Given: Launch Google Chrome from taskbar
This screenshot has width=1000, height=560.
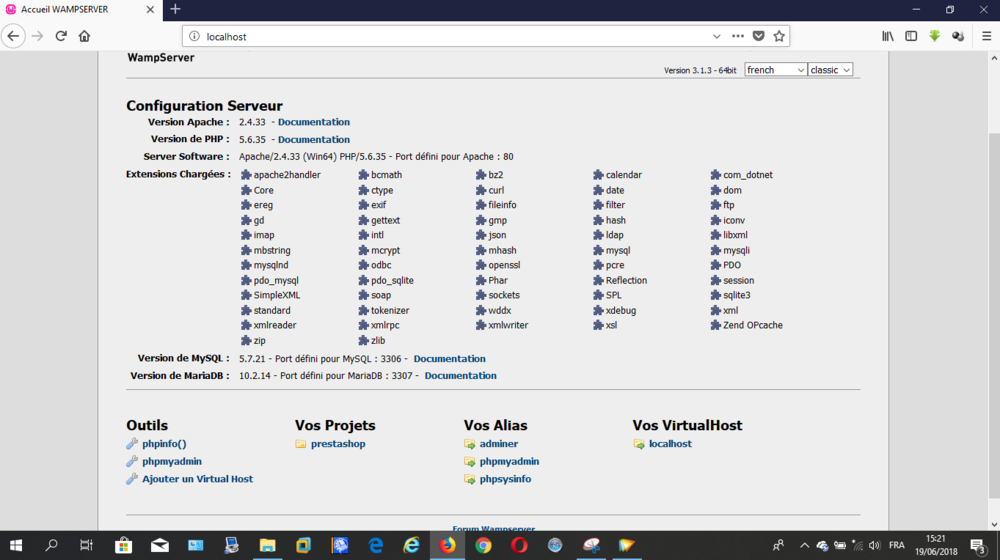Looking at the screenshot, I should 483,545.
